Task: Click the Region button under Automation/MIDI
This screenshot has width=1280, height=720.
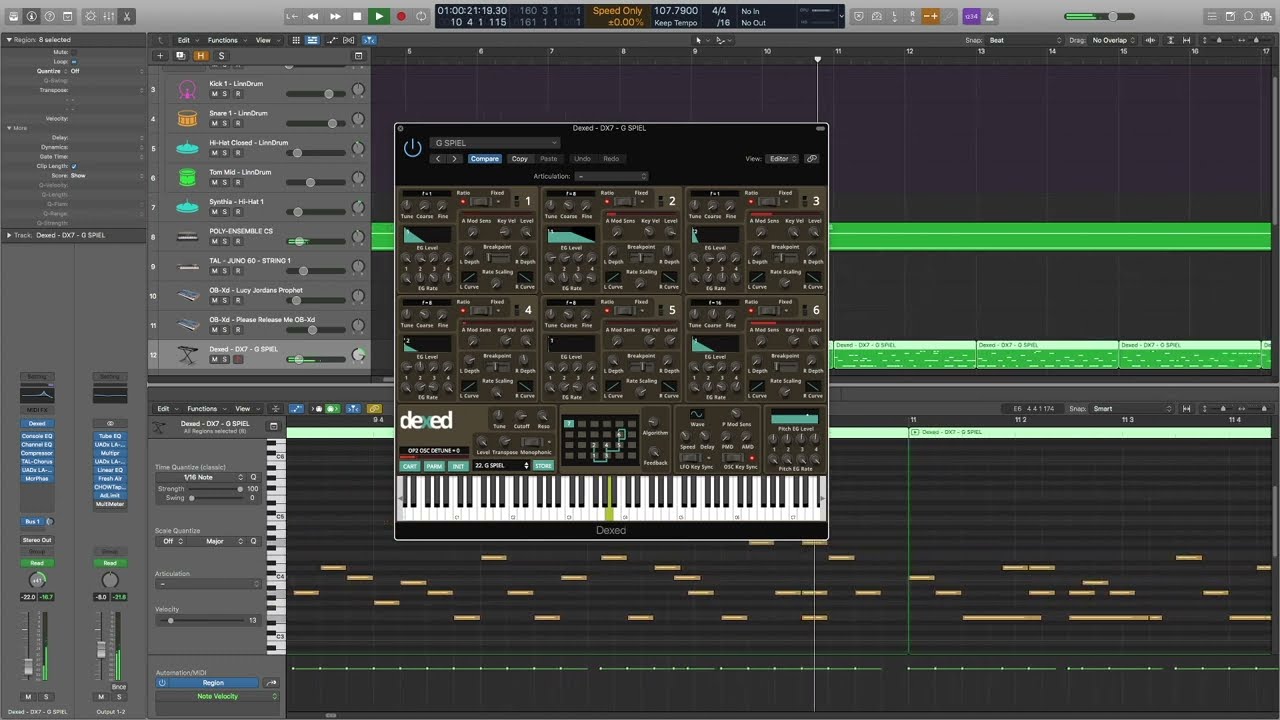Action: pyautogui.click(x=214, y=683)
